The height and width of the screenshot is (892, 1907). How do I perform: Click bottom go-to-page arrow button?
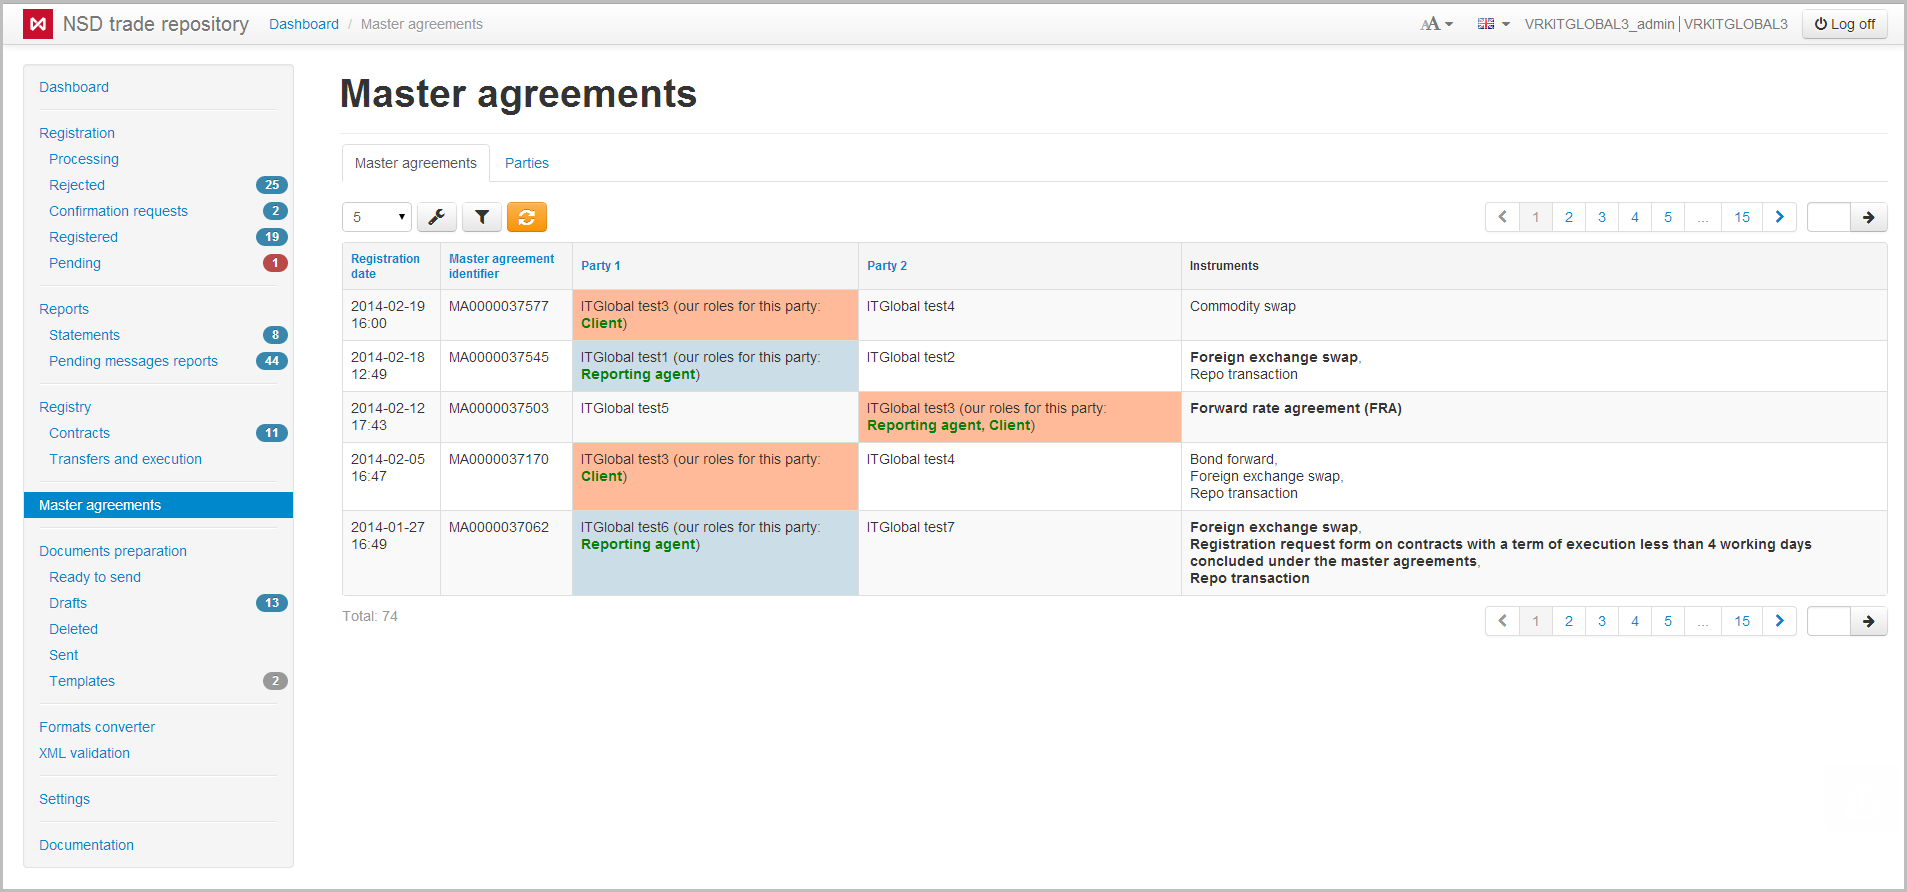(1868, 621)
